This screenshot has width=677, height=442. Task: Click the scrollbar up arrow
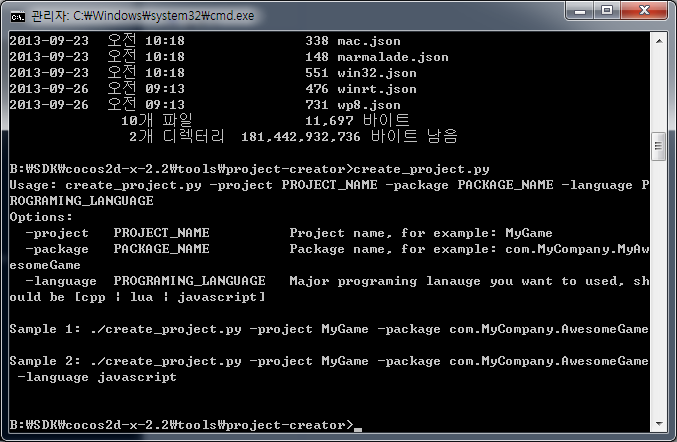click(659, 41)
